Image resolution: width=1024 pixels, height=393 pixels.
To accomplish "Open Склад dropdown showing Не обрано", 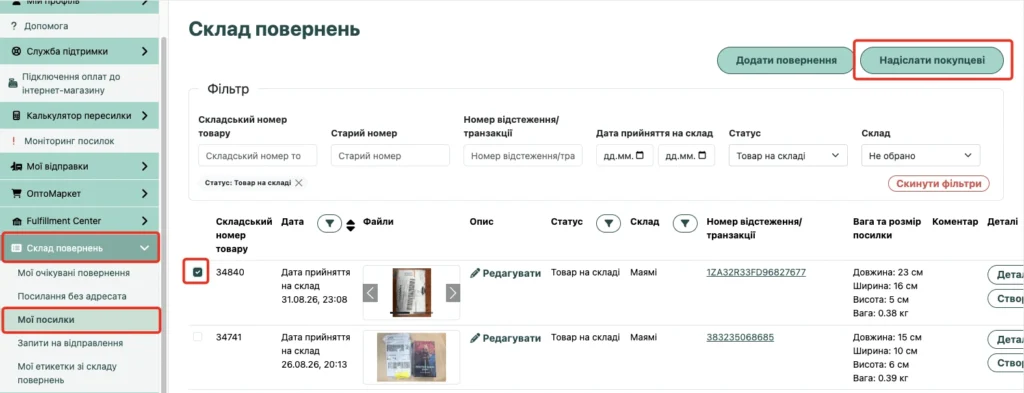I will 921,156.
